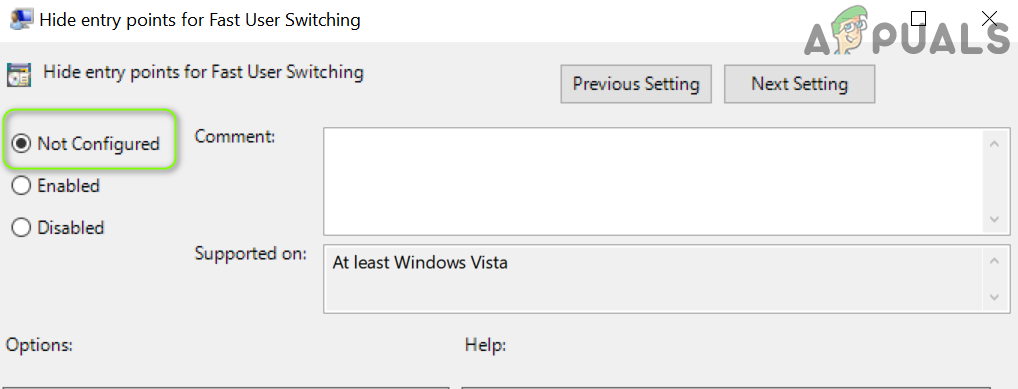Open the Next Setting
This screenshot has width=1018, height=389.
coord(799,84)
